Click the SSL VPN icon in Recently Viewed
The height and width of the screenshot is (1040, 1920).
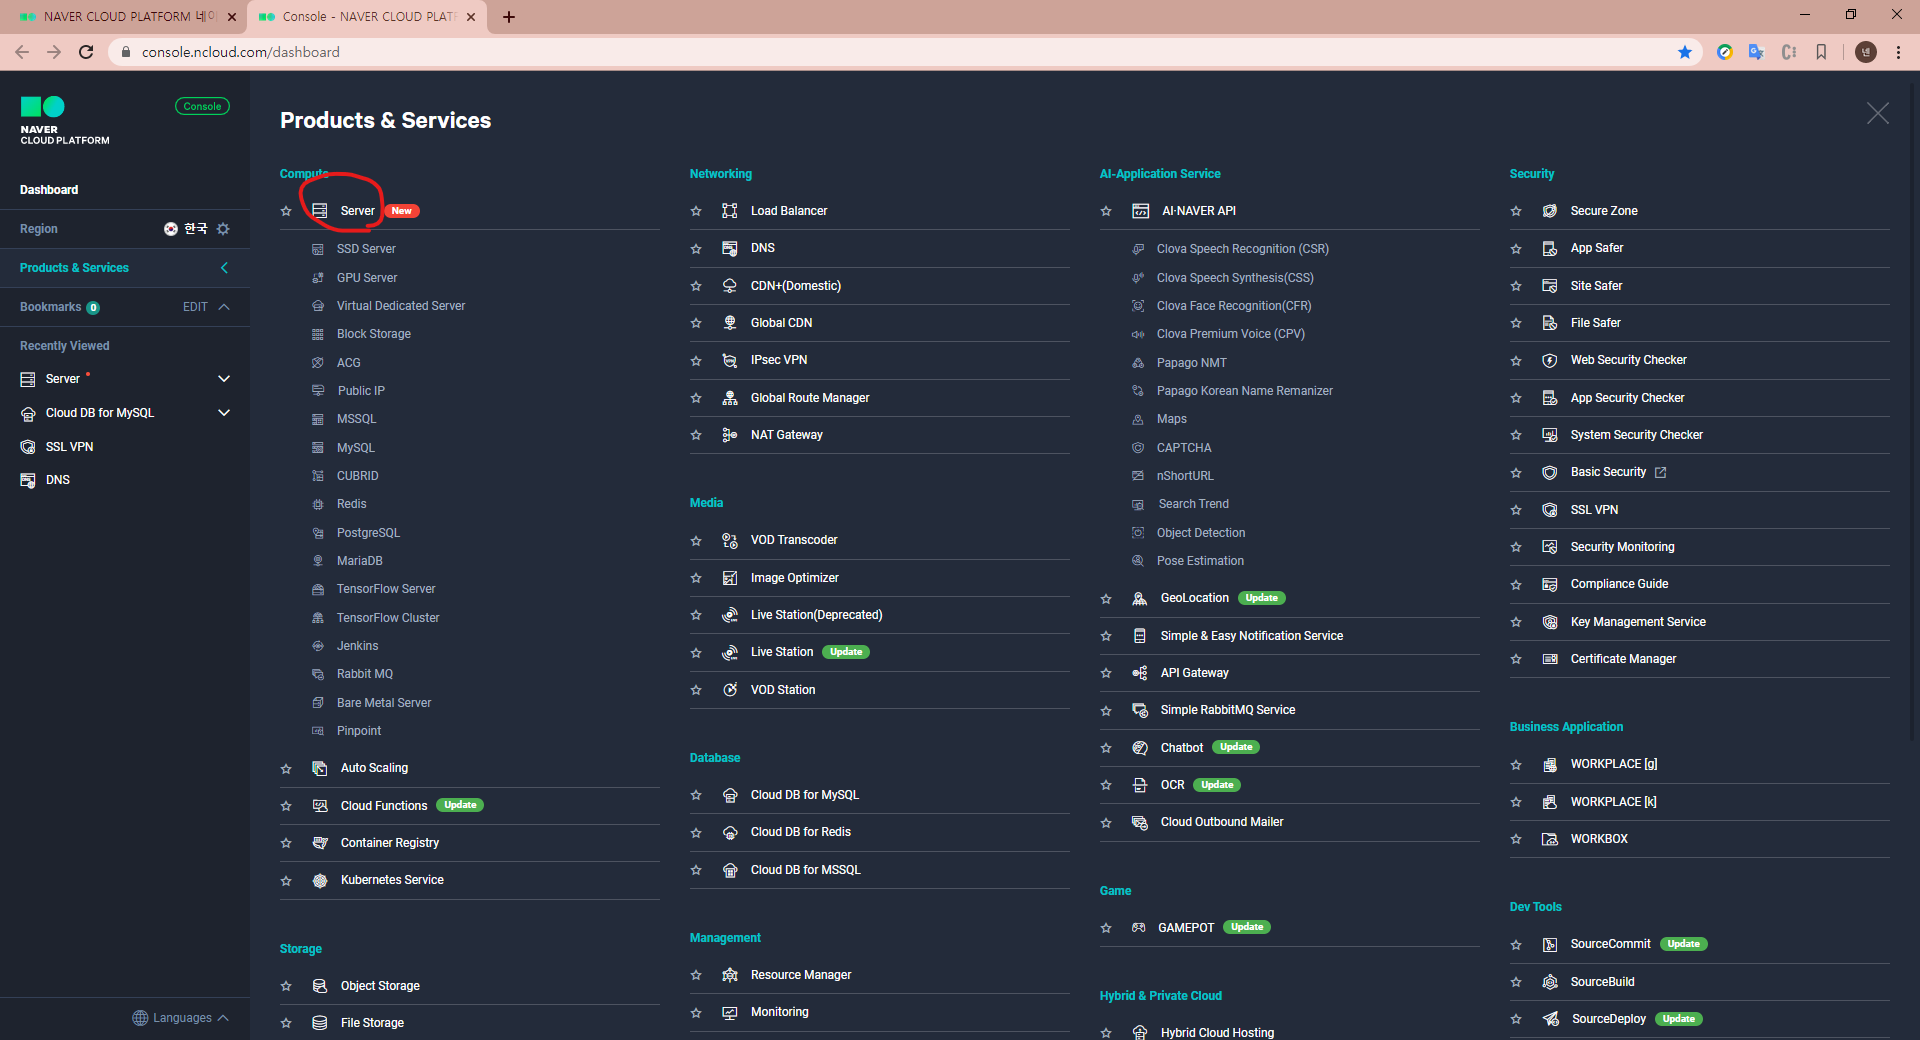(28, 447)
